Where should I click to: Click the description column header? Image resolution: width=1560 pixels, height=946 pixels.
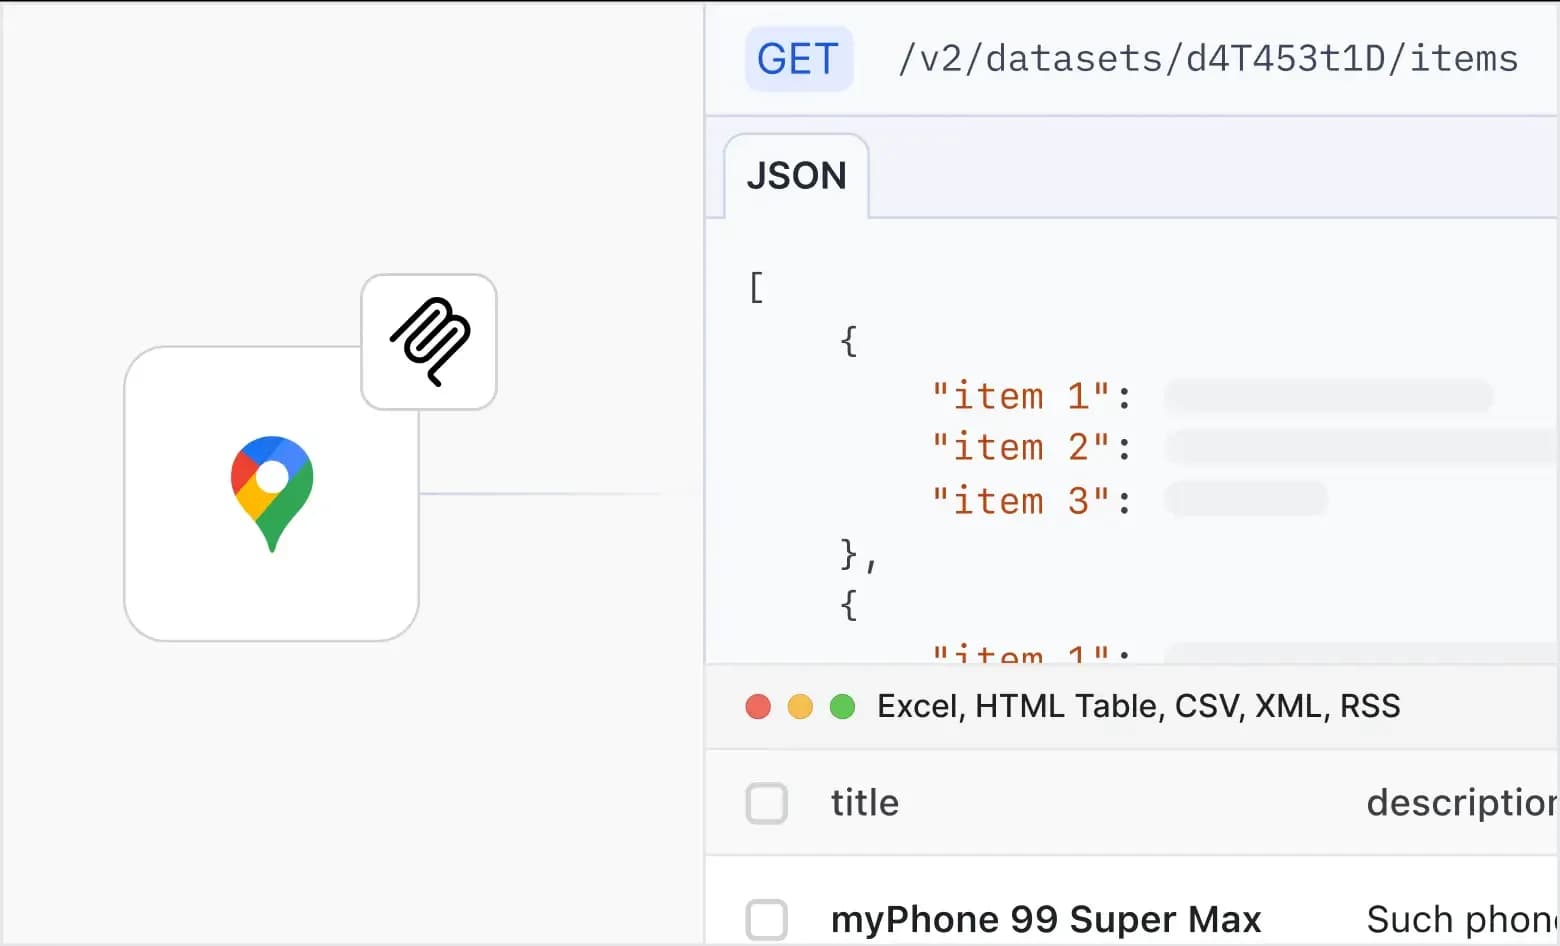coord(1460,803)
